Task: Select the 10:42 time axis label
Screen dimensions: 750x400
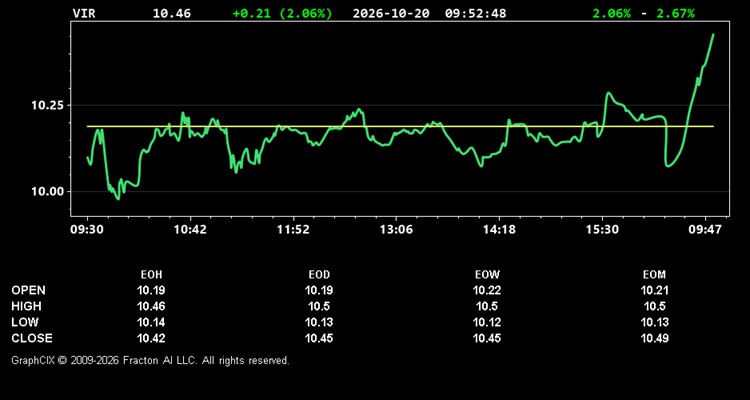Action: click(x=190, y=230)
